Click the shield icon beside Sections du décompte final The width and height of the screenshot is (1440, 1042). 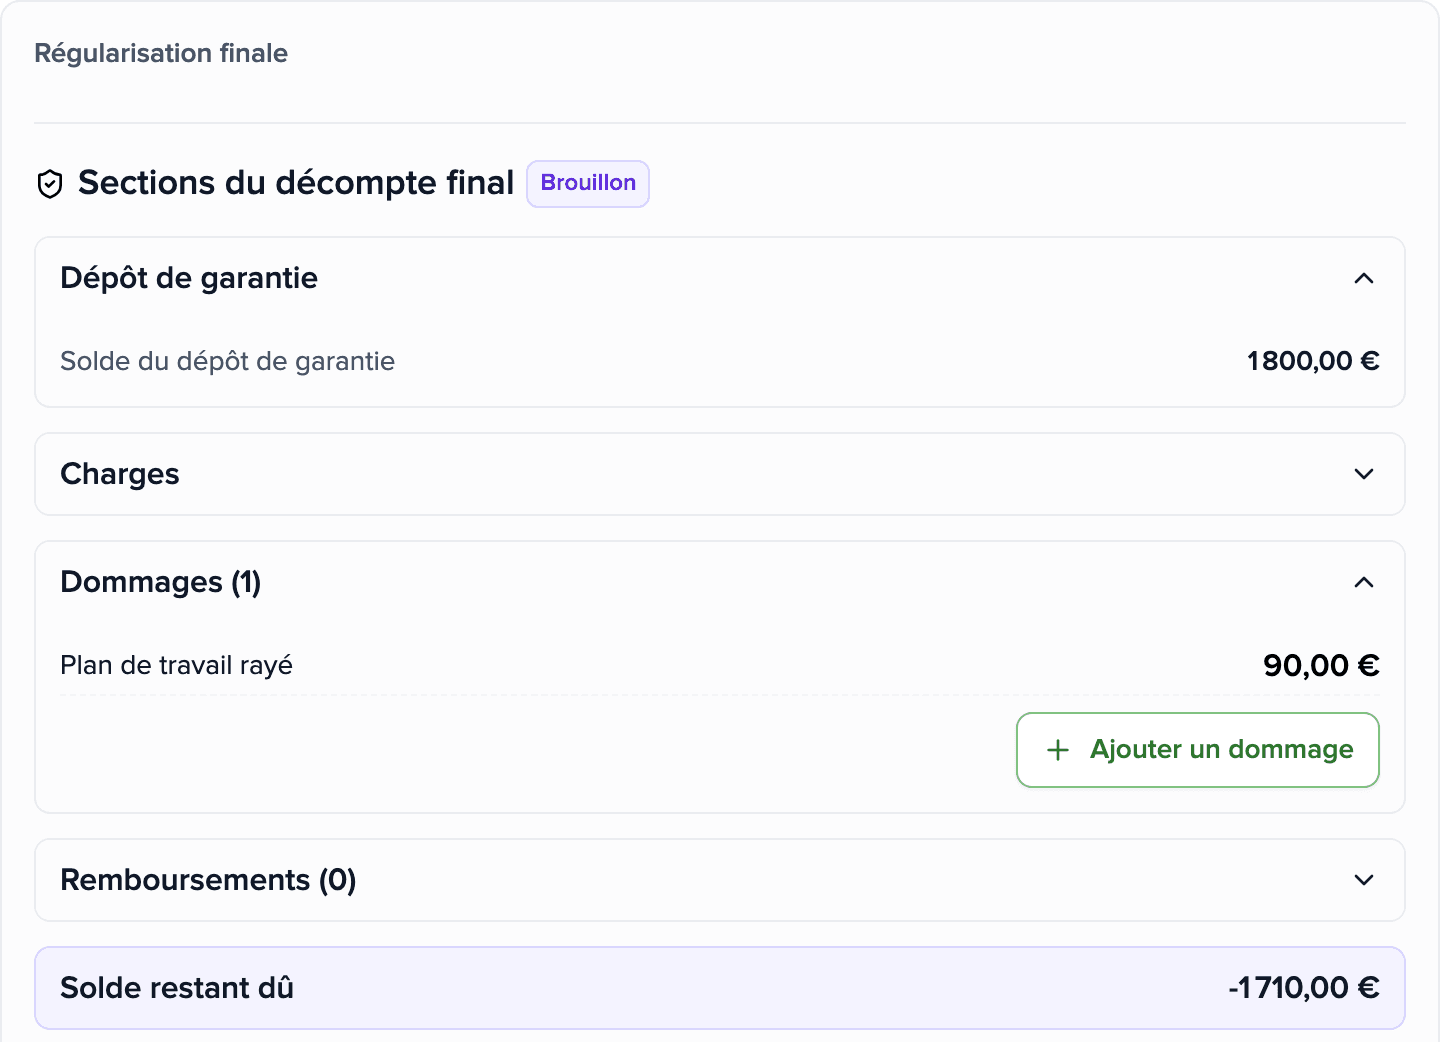[50, 184]
